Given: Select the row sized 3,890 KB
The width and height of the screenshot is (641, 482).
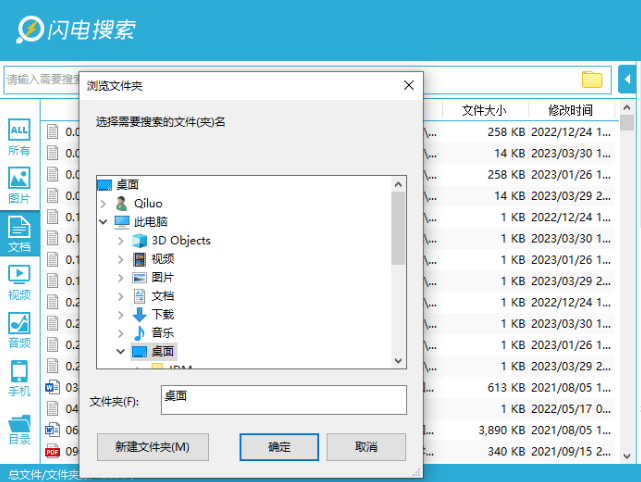Looking at the screenshot, I should tap(327, 430).
